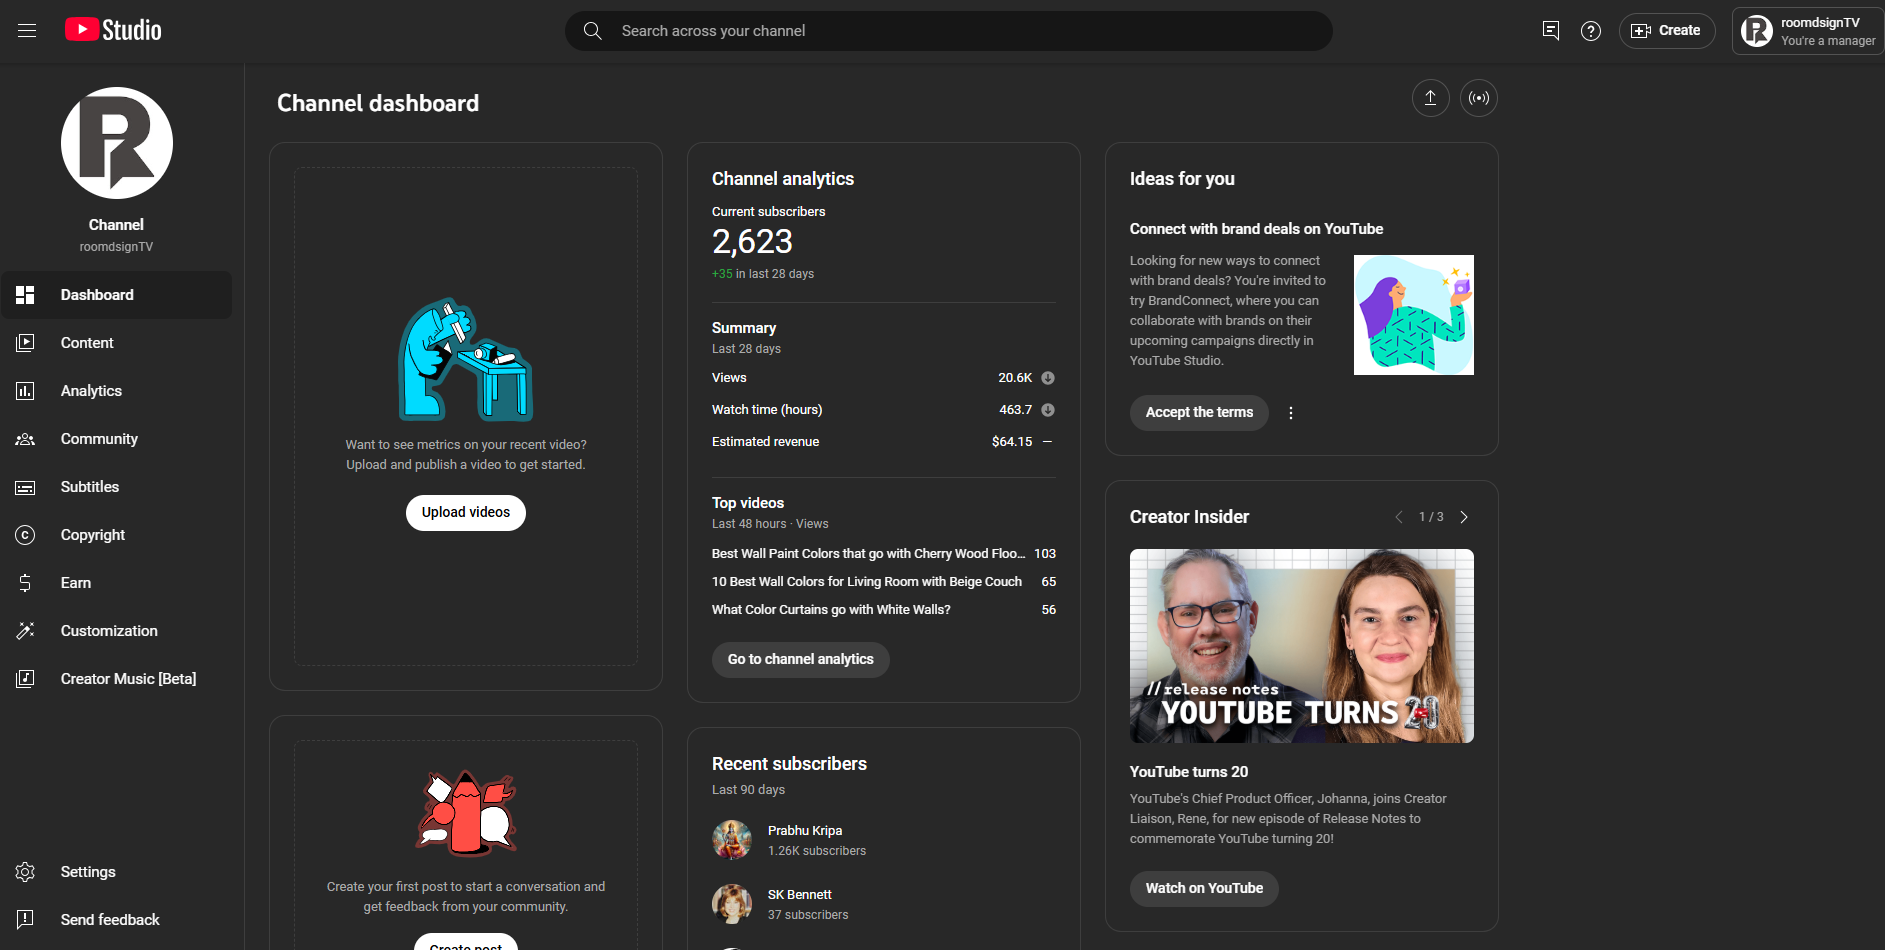
Task: Click the YouTube Studio logo
Action: coord(113,30)
